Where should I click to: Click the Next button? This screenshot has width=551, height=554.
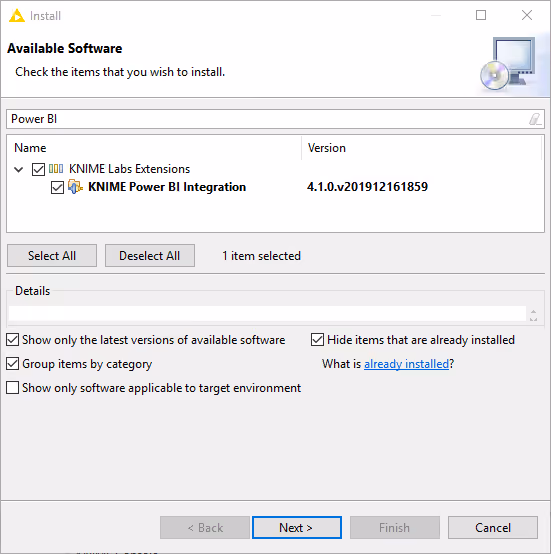tap(297, 528)
